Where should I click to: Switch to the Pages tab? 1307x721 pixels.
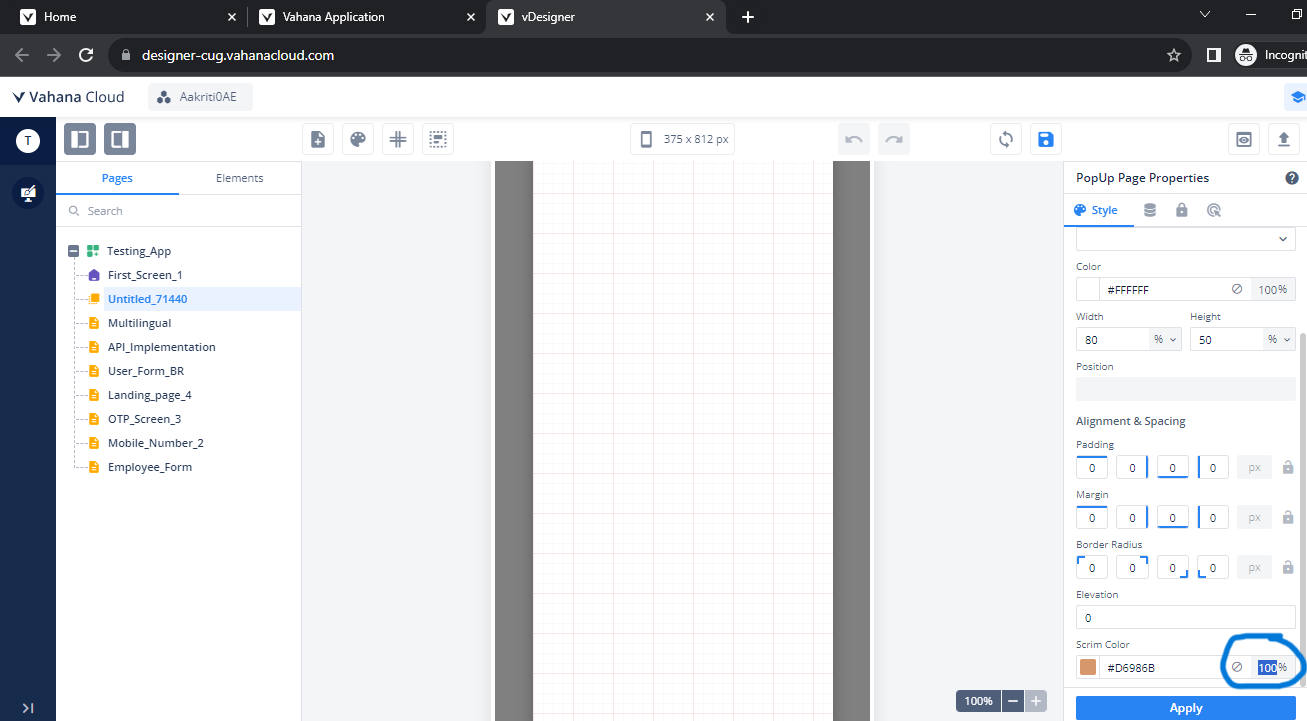117,178
